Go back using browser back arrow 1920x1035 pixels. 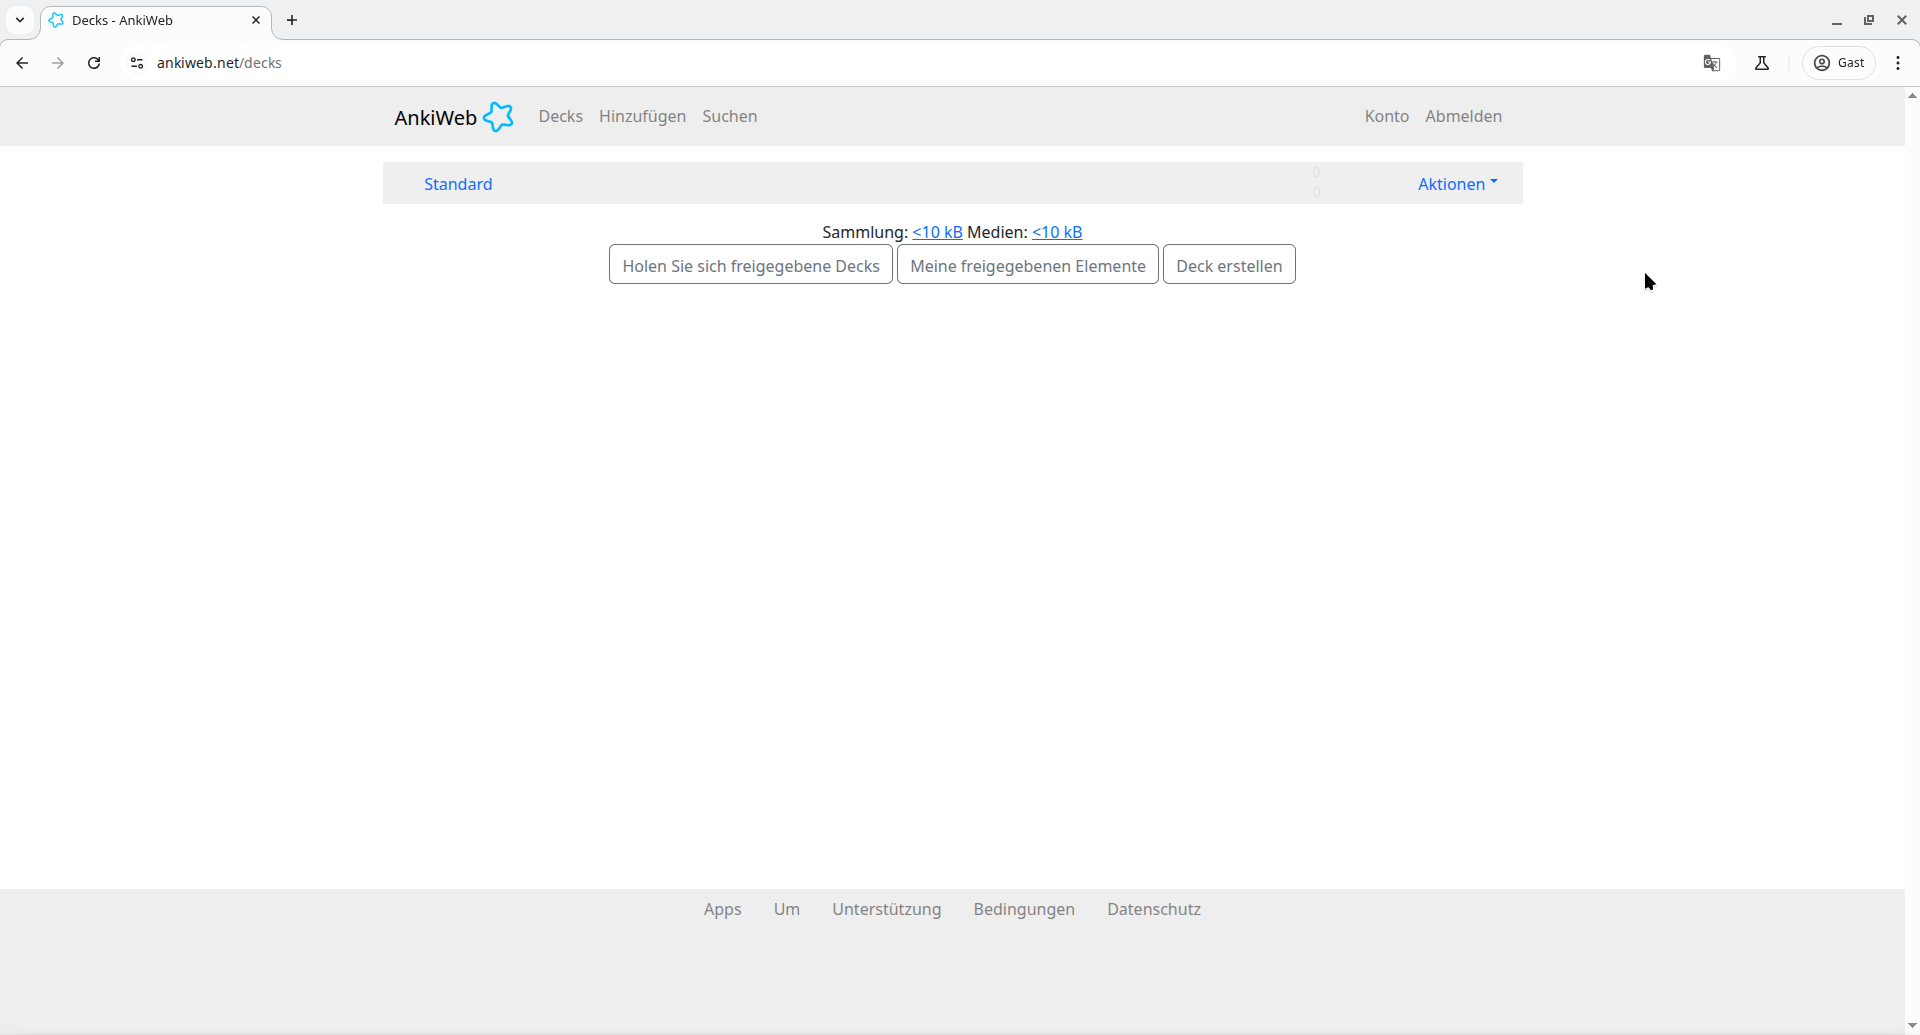22,63
